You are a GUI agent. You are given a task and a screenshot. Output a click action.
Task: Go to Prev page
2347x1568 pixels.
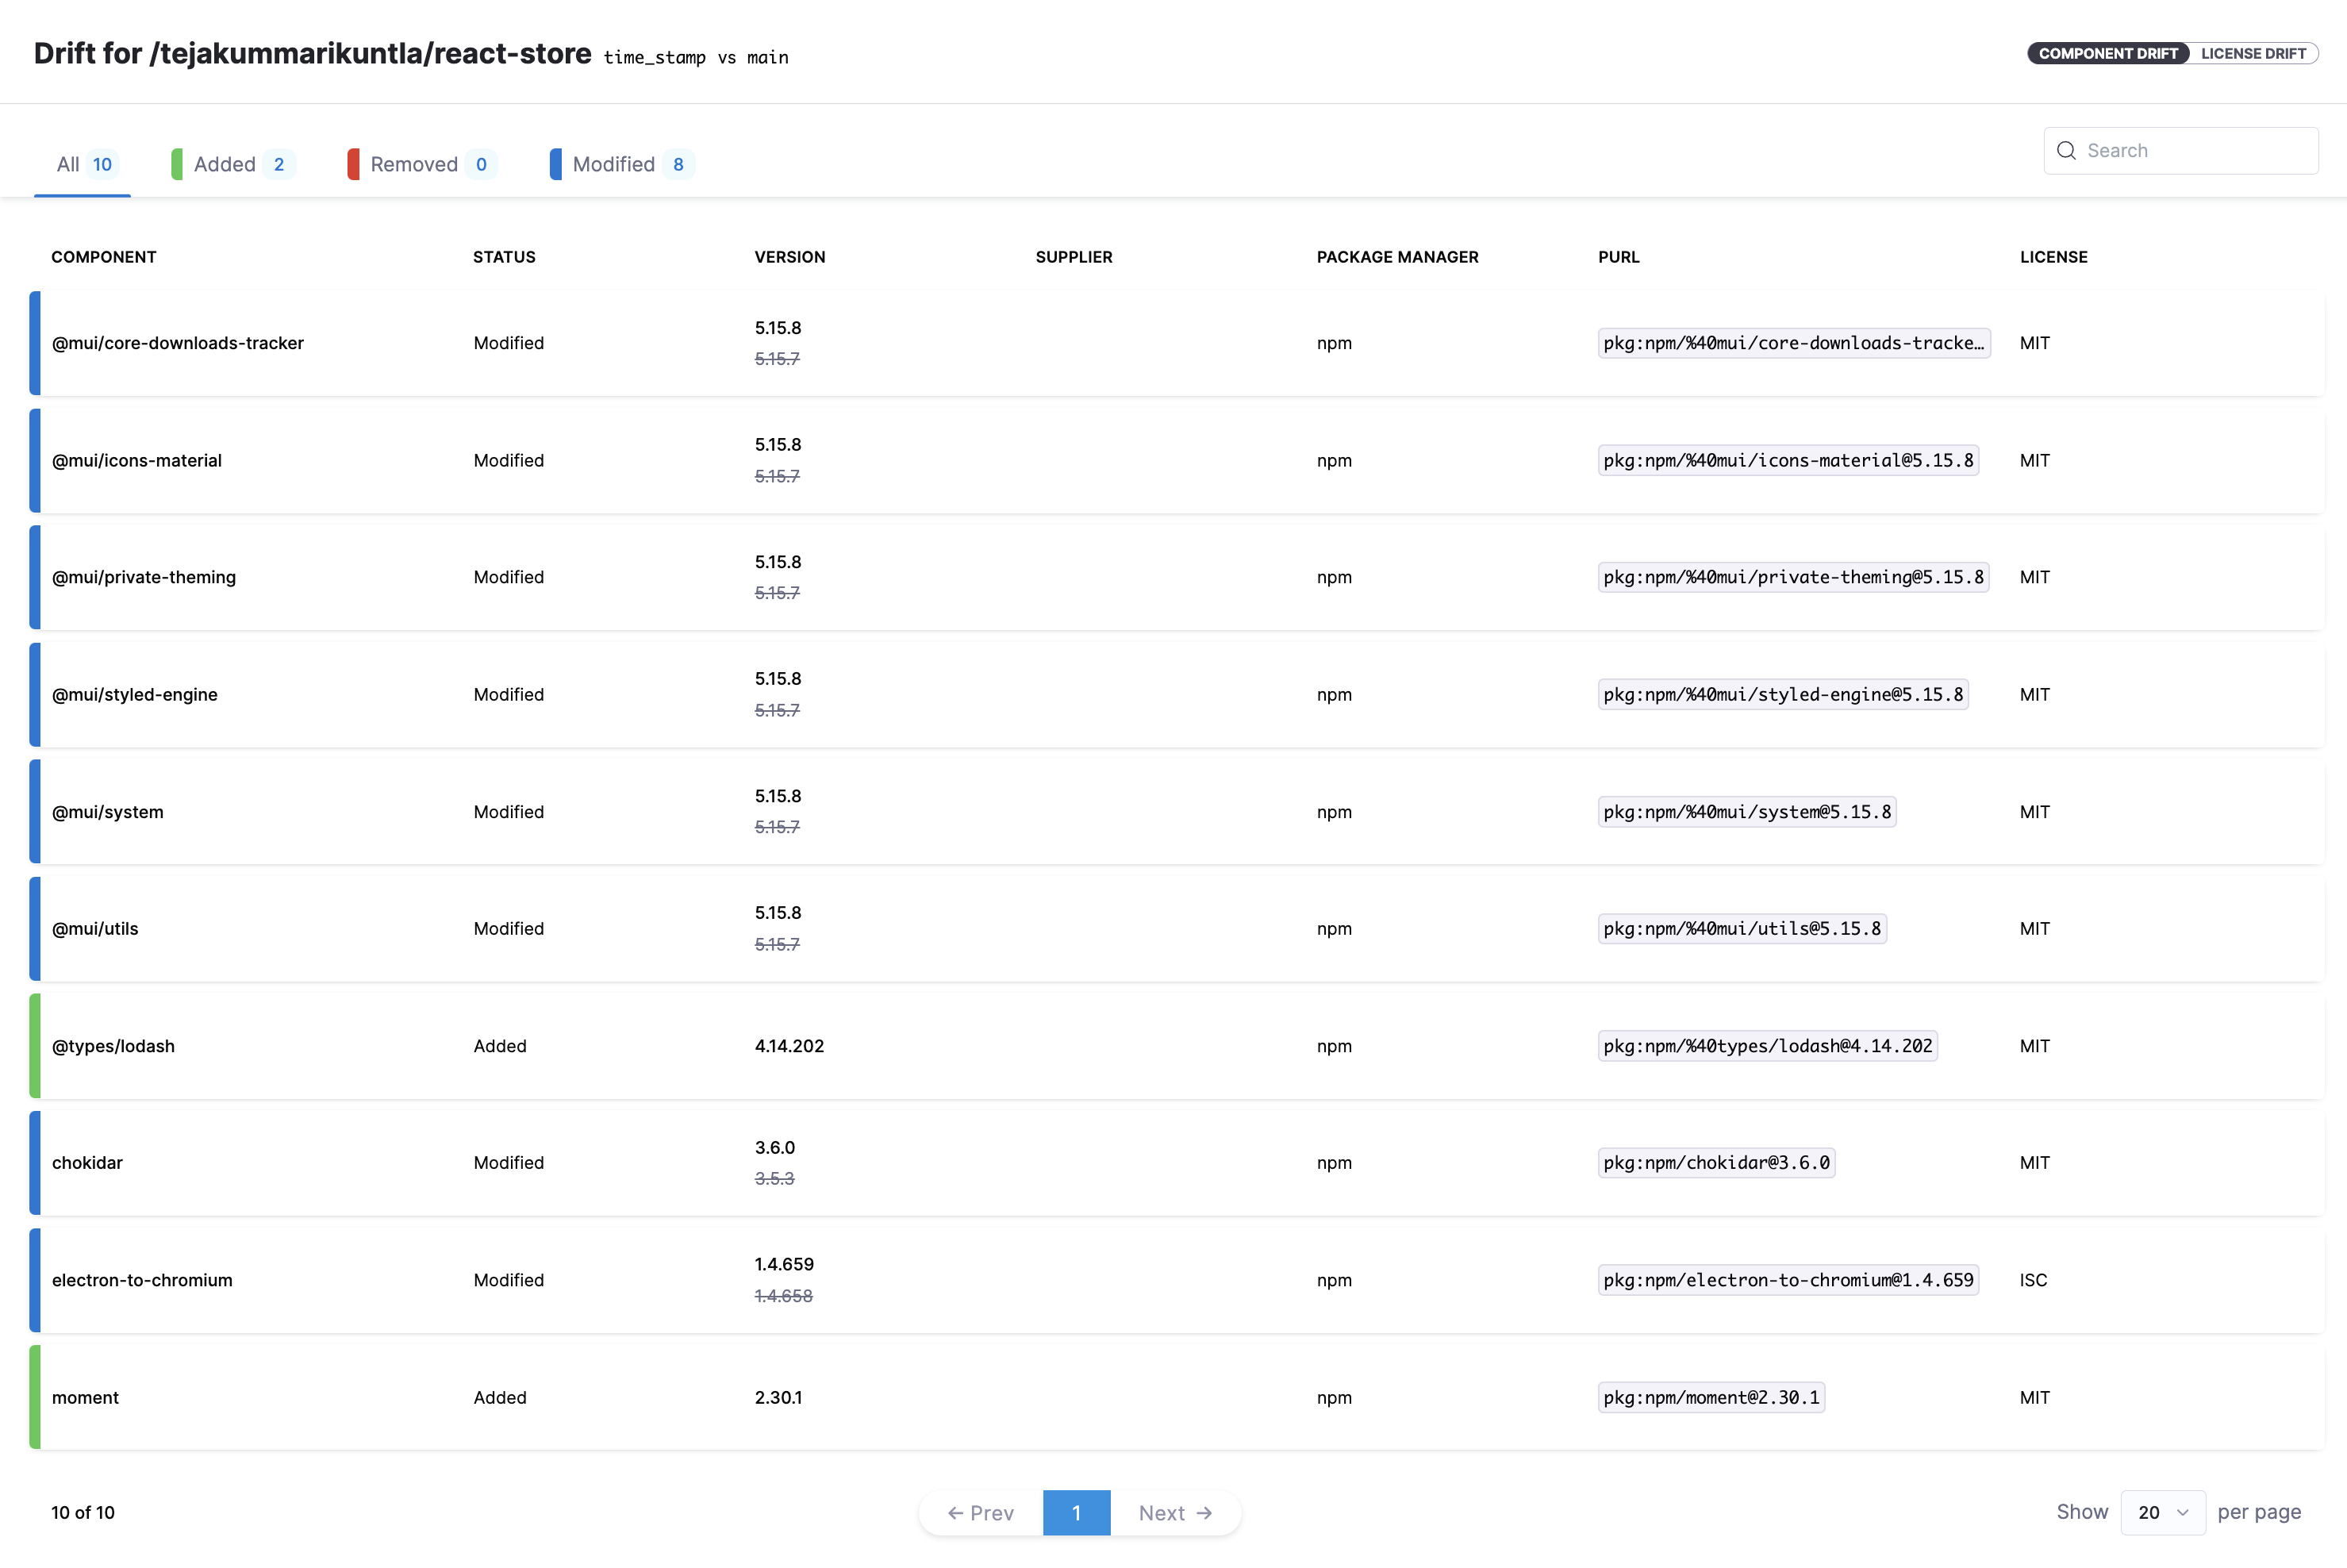(x=981, y=1513)
